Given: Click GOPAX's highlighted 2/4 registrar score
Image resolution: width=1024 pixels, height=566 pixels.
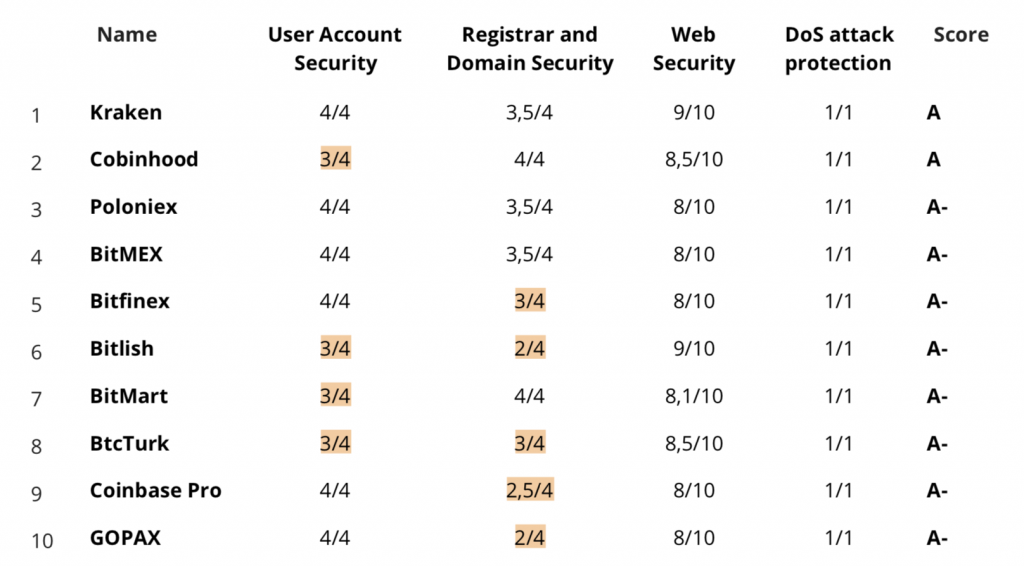Looking at the screenshot, I should (530, 537).
